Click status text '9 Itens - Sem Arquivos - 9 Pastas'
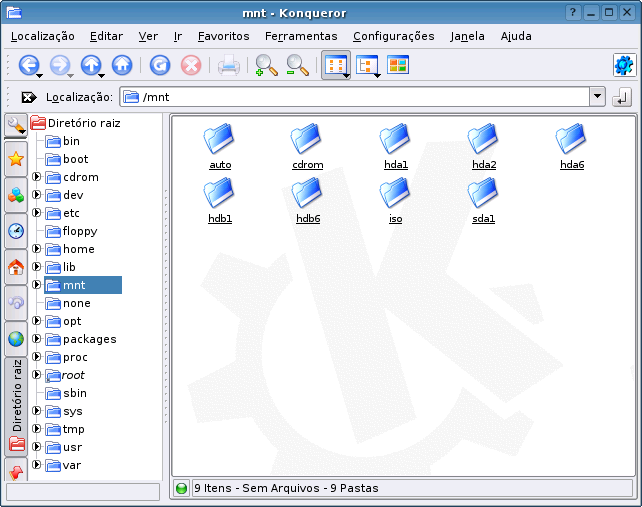Image resolution: width=642 pixels, height=507 pixels. coord(286,488)
